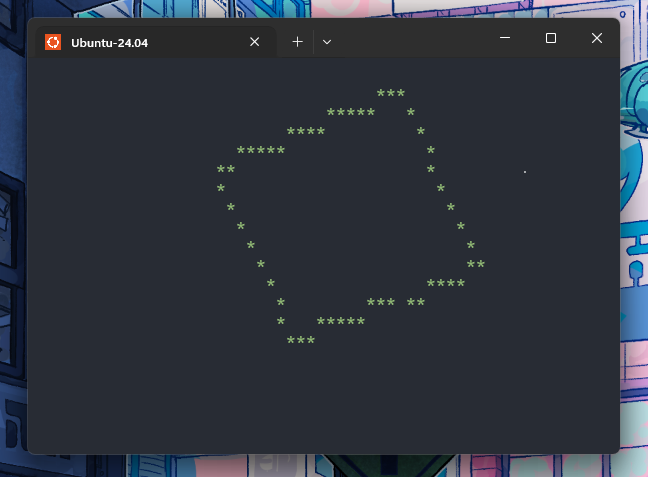Maximize the terminal window
The width and height of the screenshot is (648, 477).
coord(551,38)
